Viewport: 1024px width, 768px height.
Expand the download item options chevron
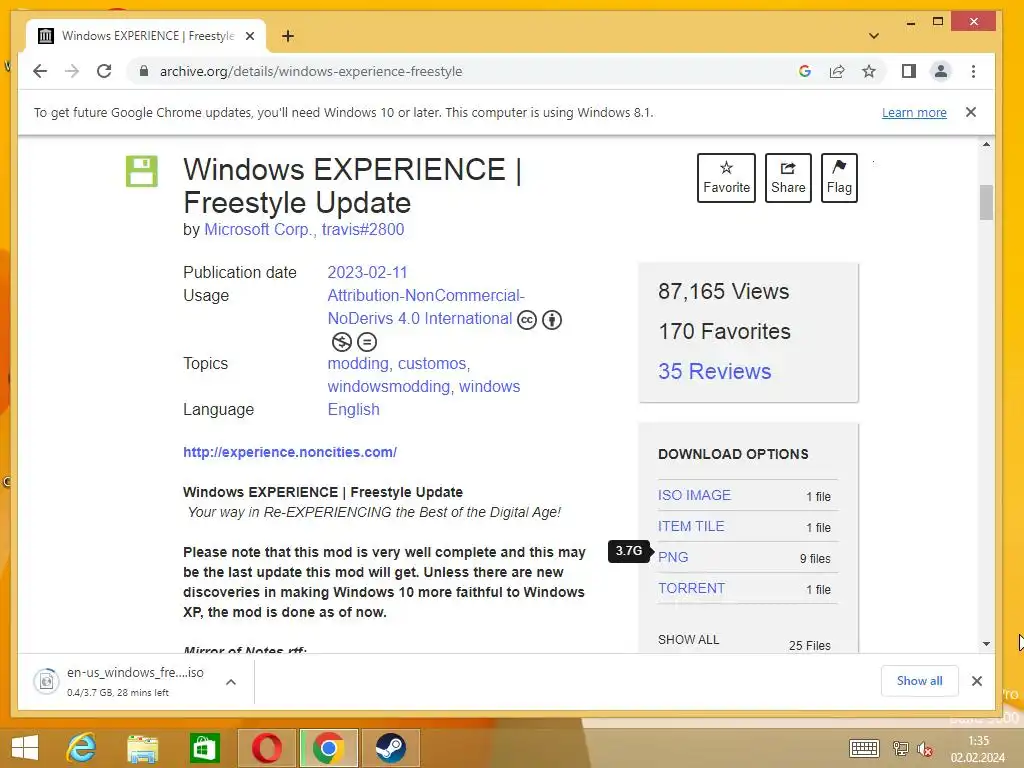[231, 682]
